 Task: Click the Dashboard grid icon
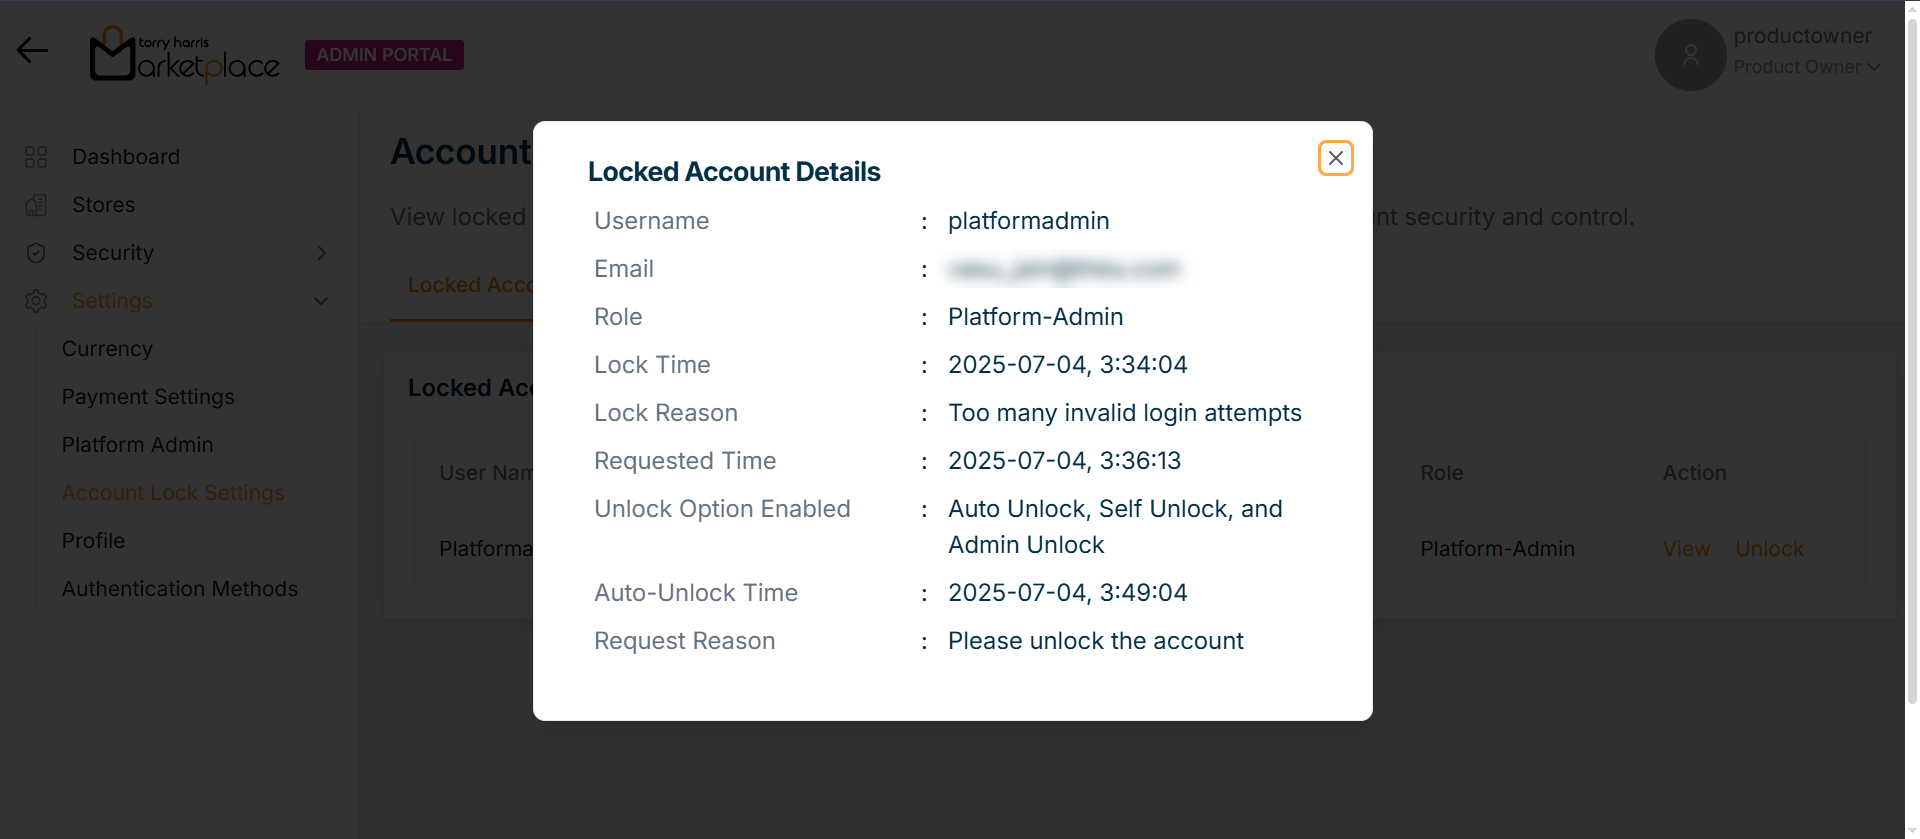(x=36, y=157)
